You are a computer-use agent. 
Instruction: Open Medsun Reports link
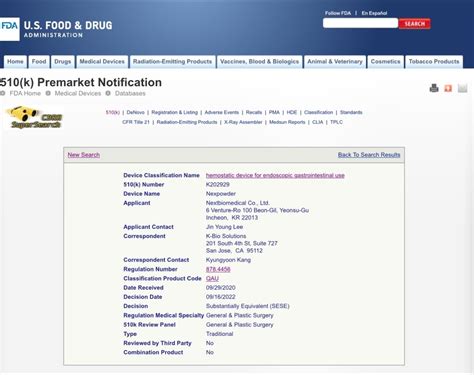pos(287,122)
